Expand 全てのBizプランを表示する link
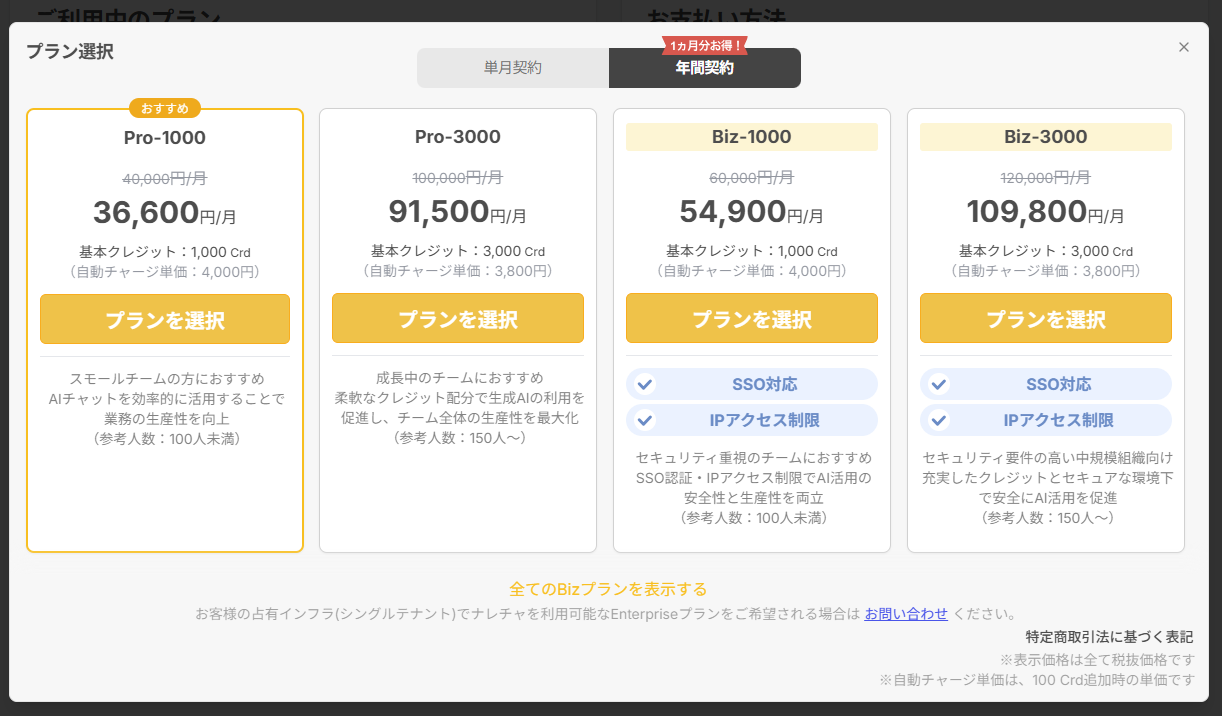The width and height of the screenshot is (1222, 716). pos(608,589)
